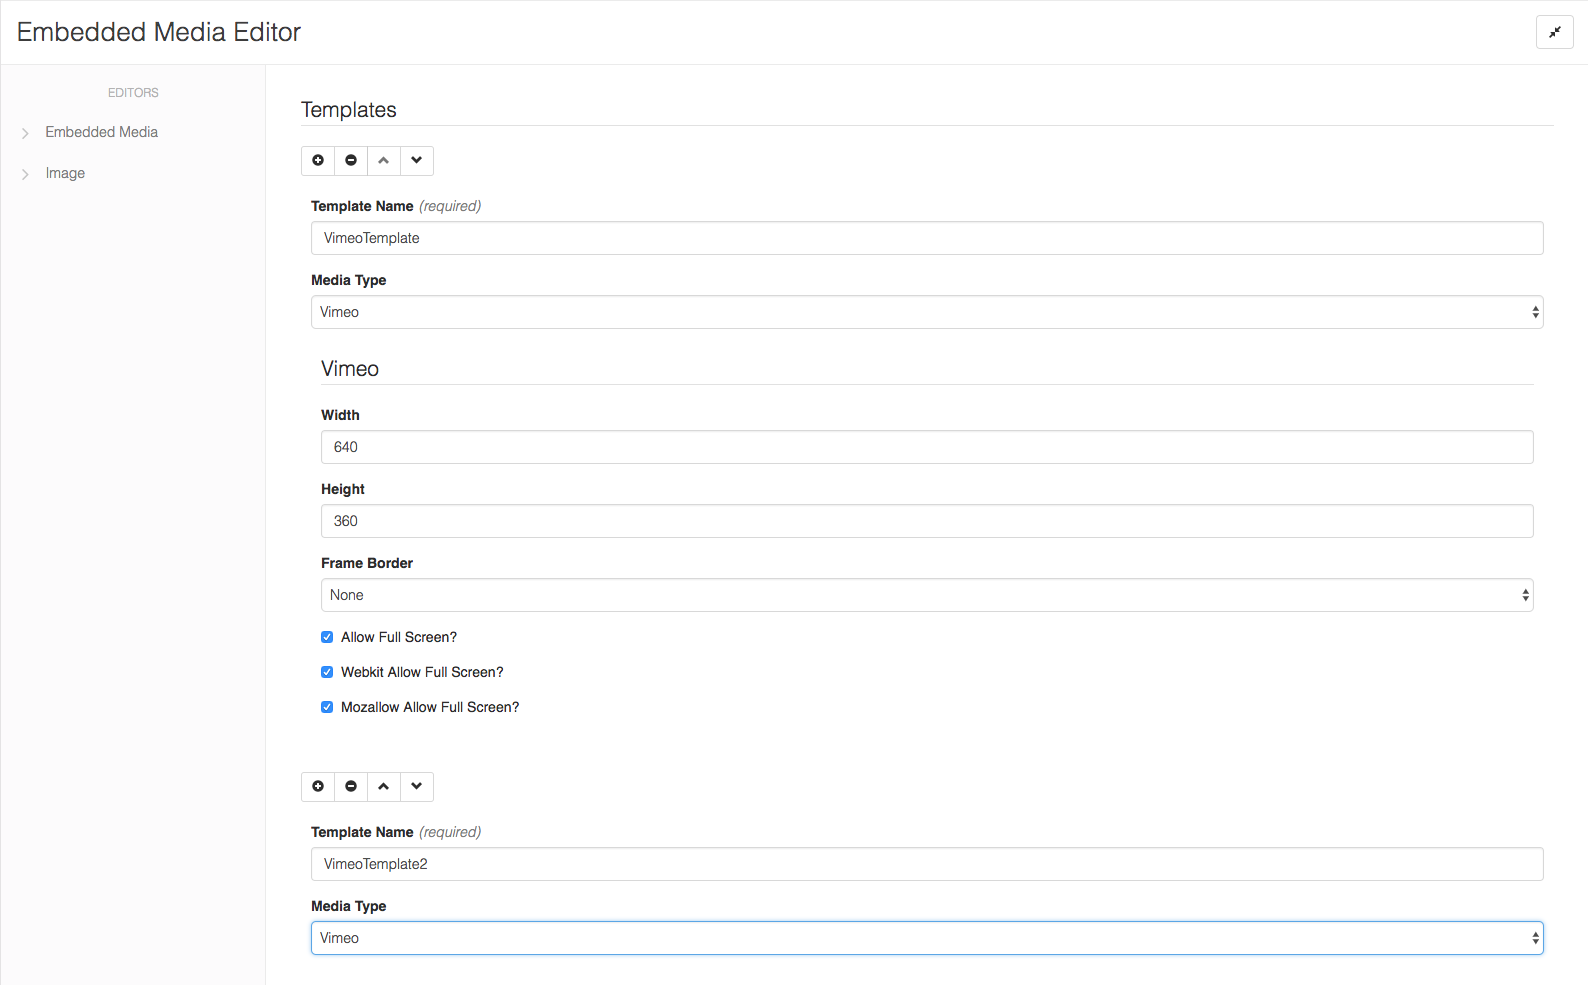Click the move down arrow above VimeoTemplate
Screen dimensions: 1588x985
(417, 160)
